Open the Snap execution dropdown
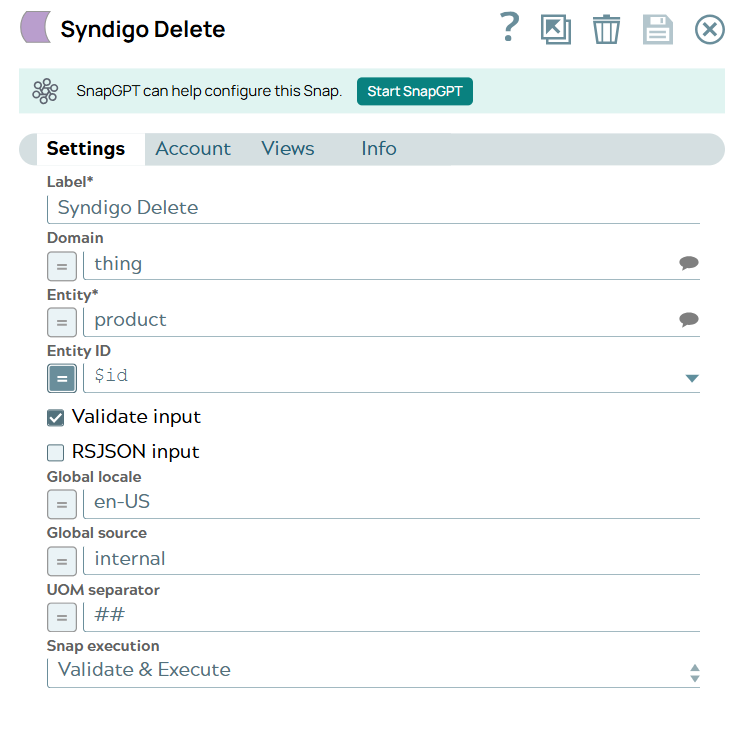Viewport: 742px width, 732px height. click(x=372, y=671)
